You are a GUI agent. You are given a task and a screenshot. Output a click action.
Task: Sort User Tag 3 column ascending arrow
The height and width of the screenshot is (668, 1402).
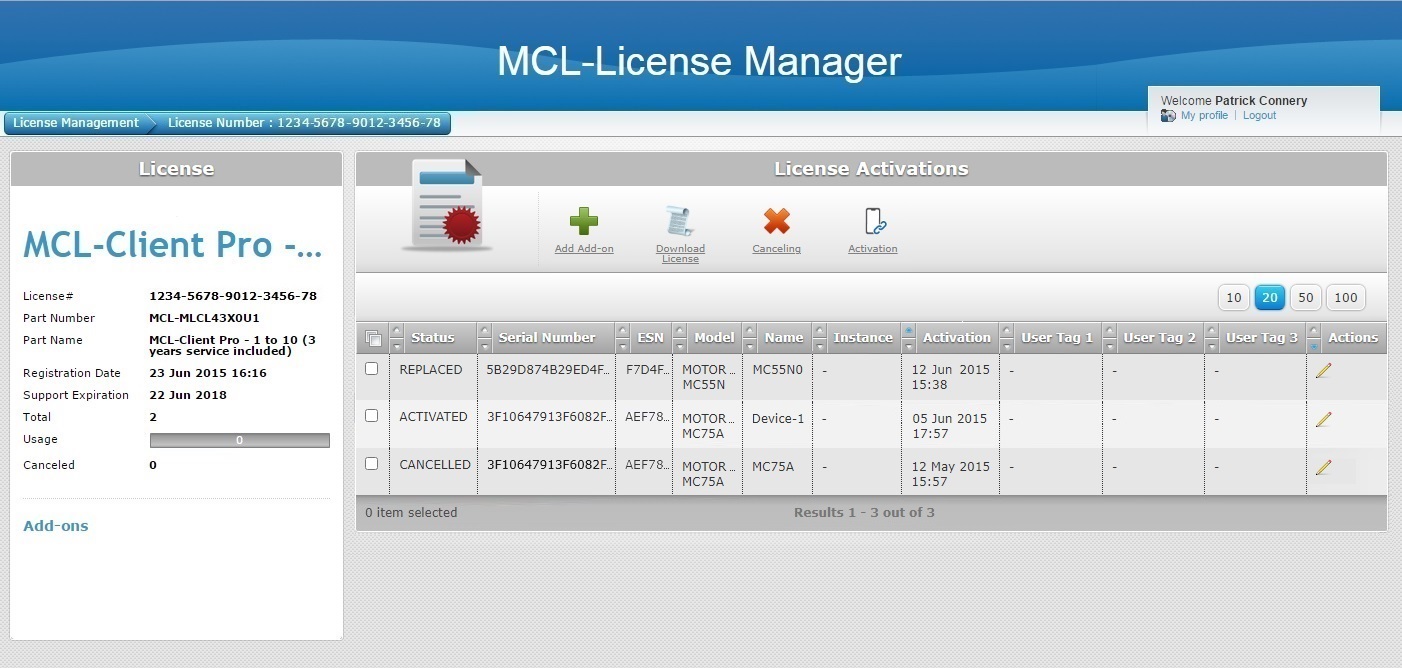1212,330
